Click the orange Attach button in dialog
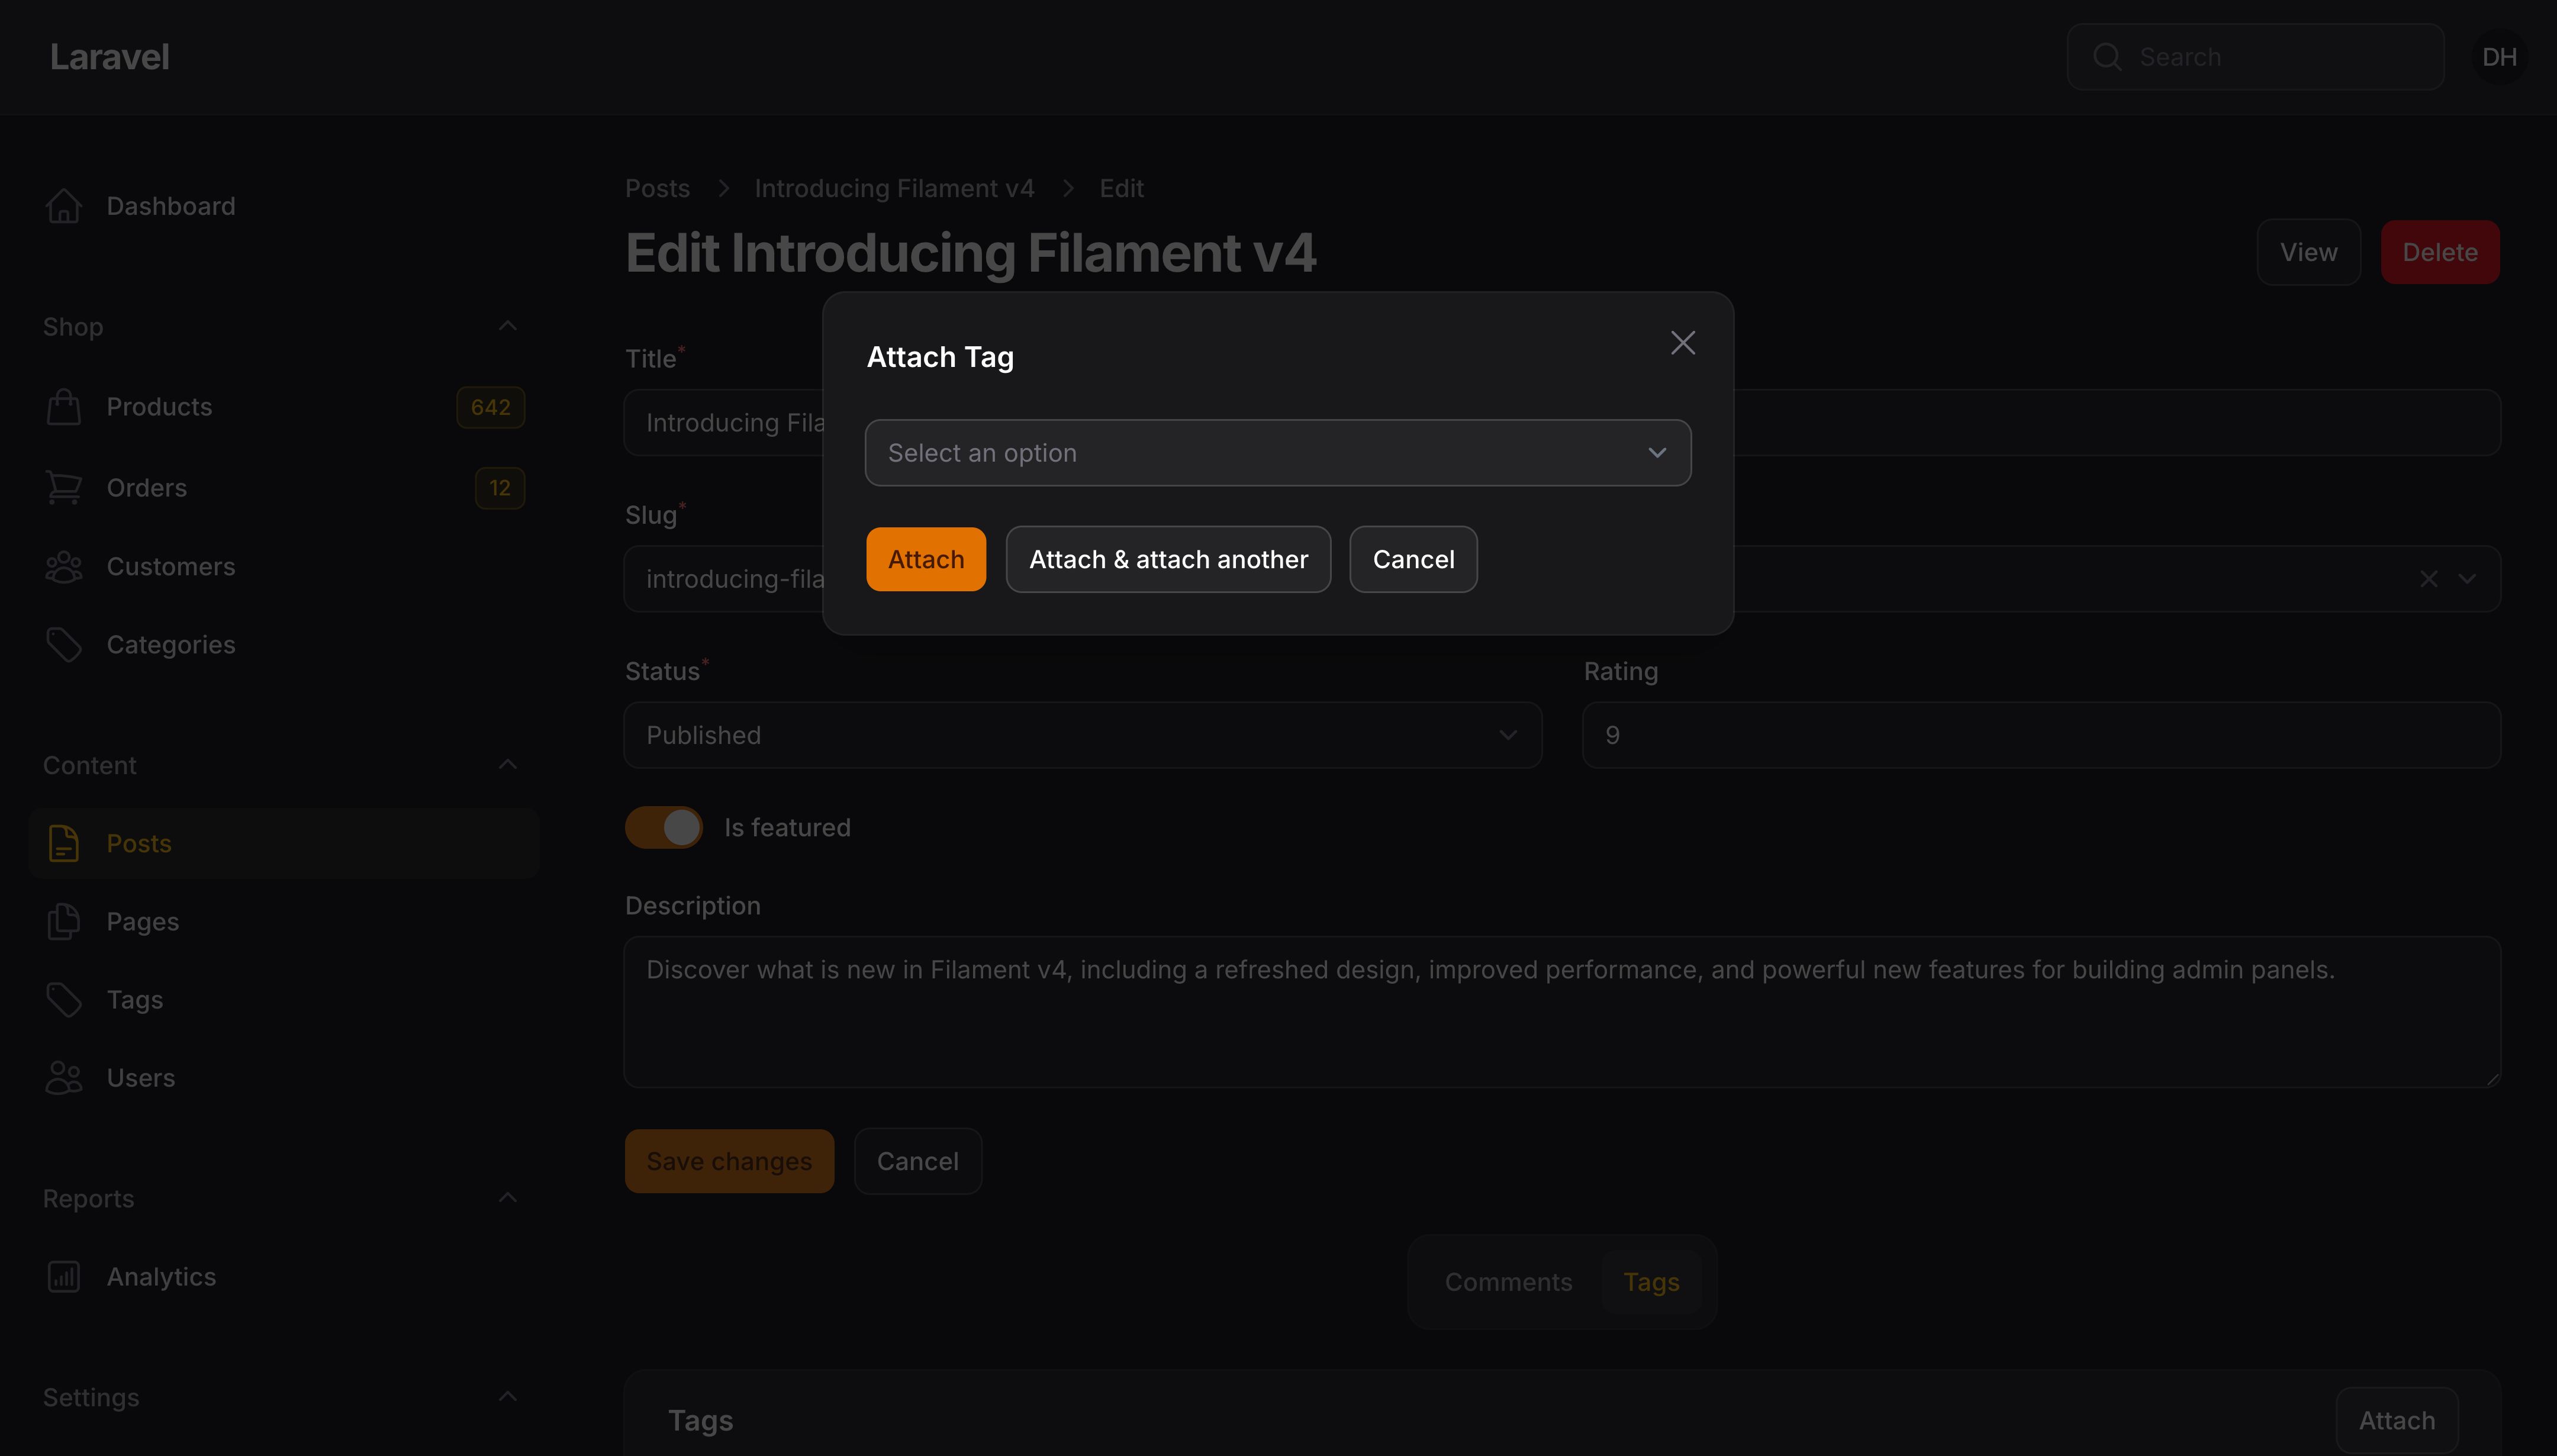 tap(926, 559)
